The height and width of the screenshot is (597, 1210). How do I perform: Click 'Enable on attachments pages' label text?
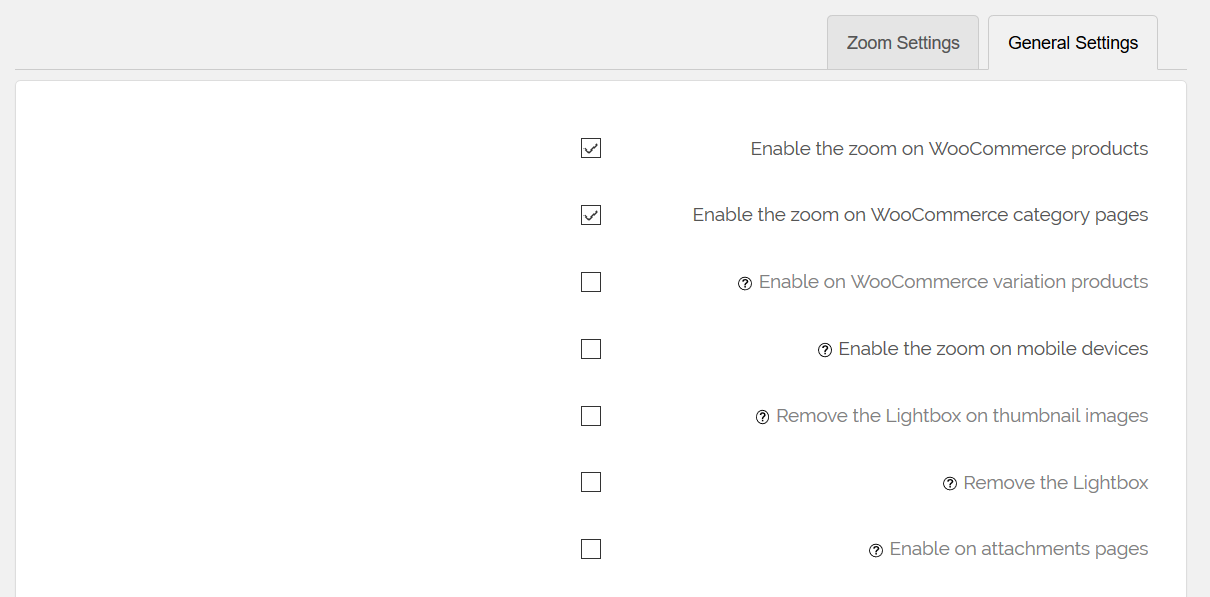click(1019, 549)
